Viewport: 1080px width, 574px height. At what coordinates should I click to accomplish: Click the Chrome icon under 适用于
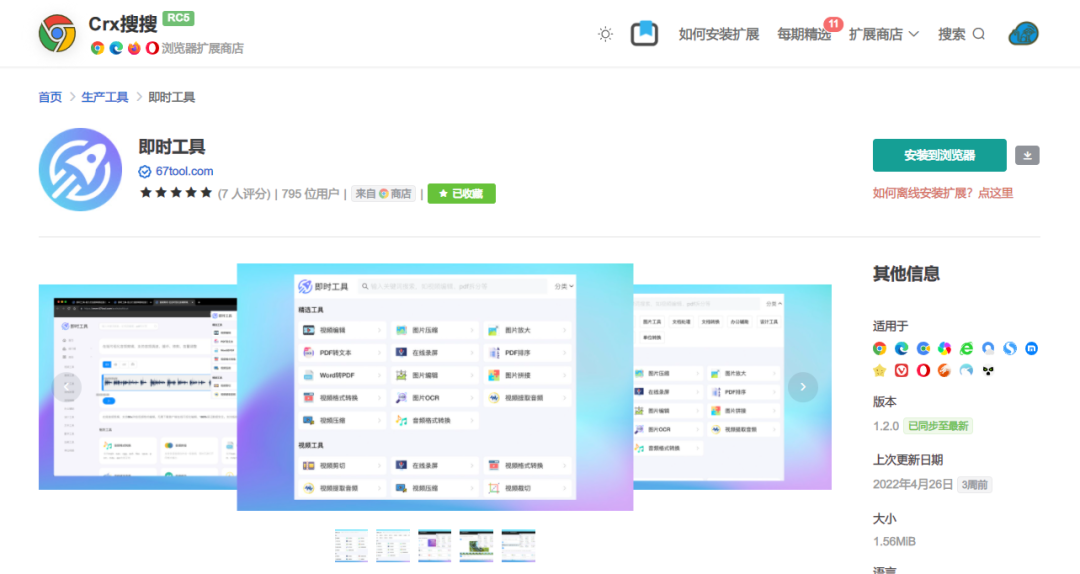click(880, 349)
